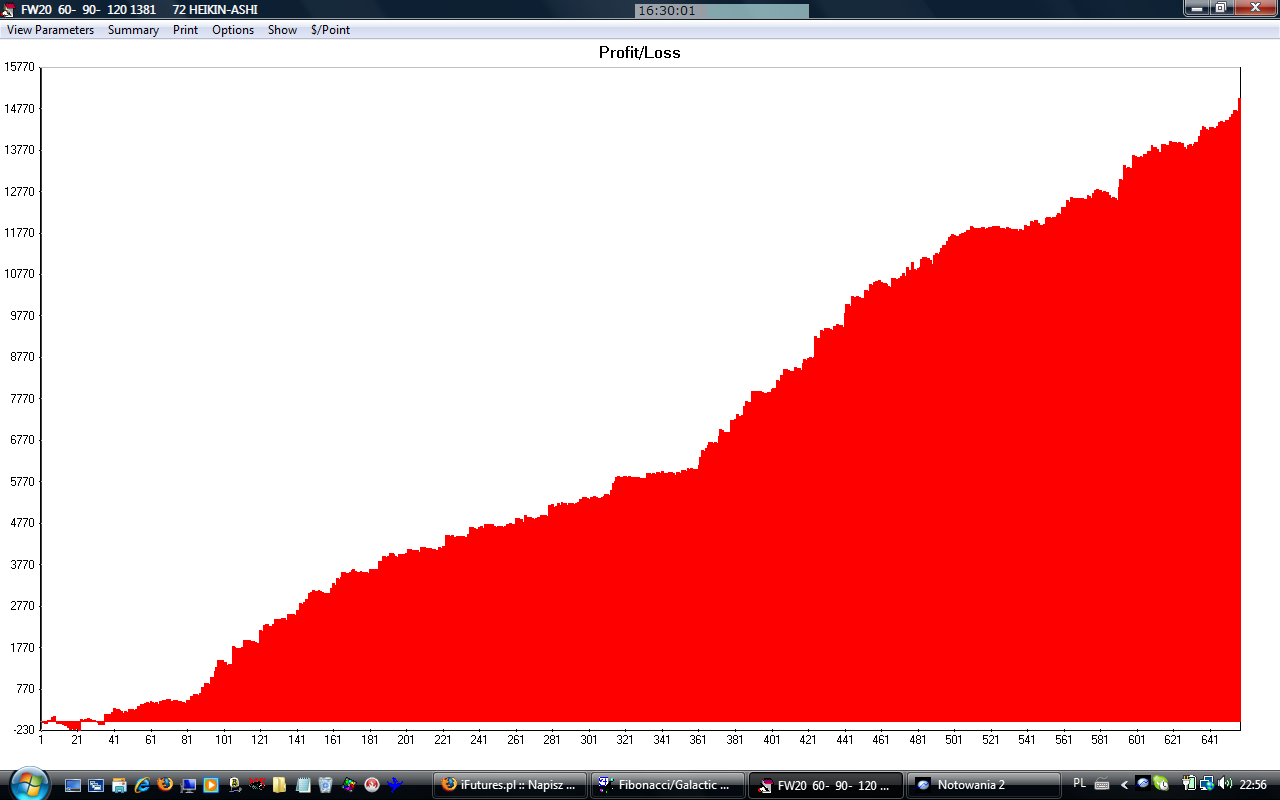
Task: Open the Show menu
Action: click(282, 30)
